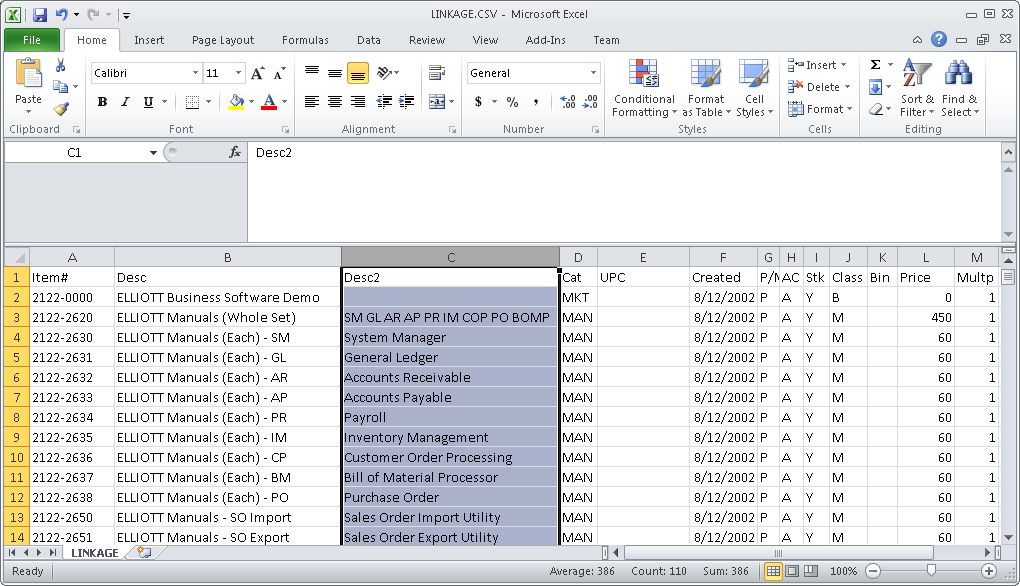Image resolution: width=1020 pixels, height=586 pixels.
Task: Apply Comma Style
Action: tap(535, 101)
